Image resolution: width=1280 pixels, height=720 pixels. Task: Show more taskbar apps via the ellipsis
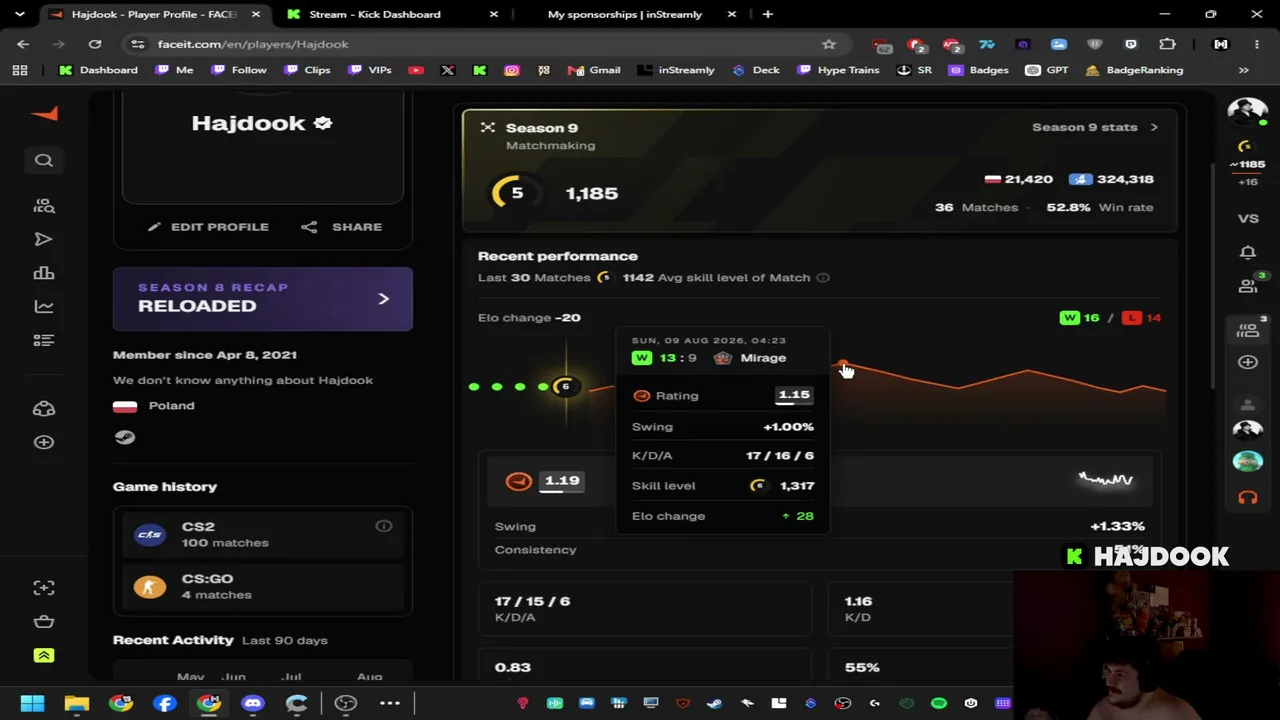pos(390,703)
